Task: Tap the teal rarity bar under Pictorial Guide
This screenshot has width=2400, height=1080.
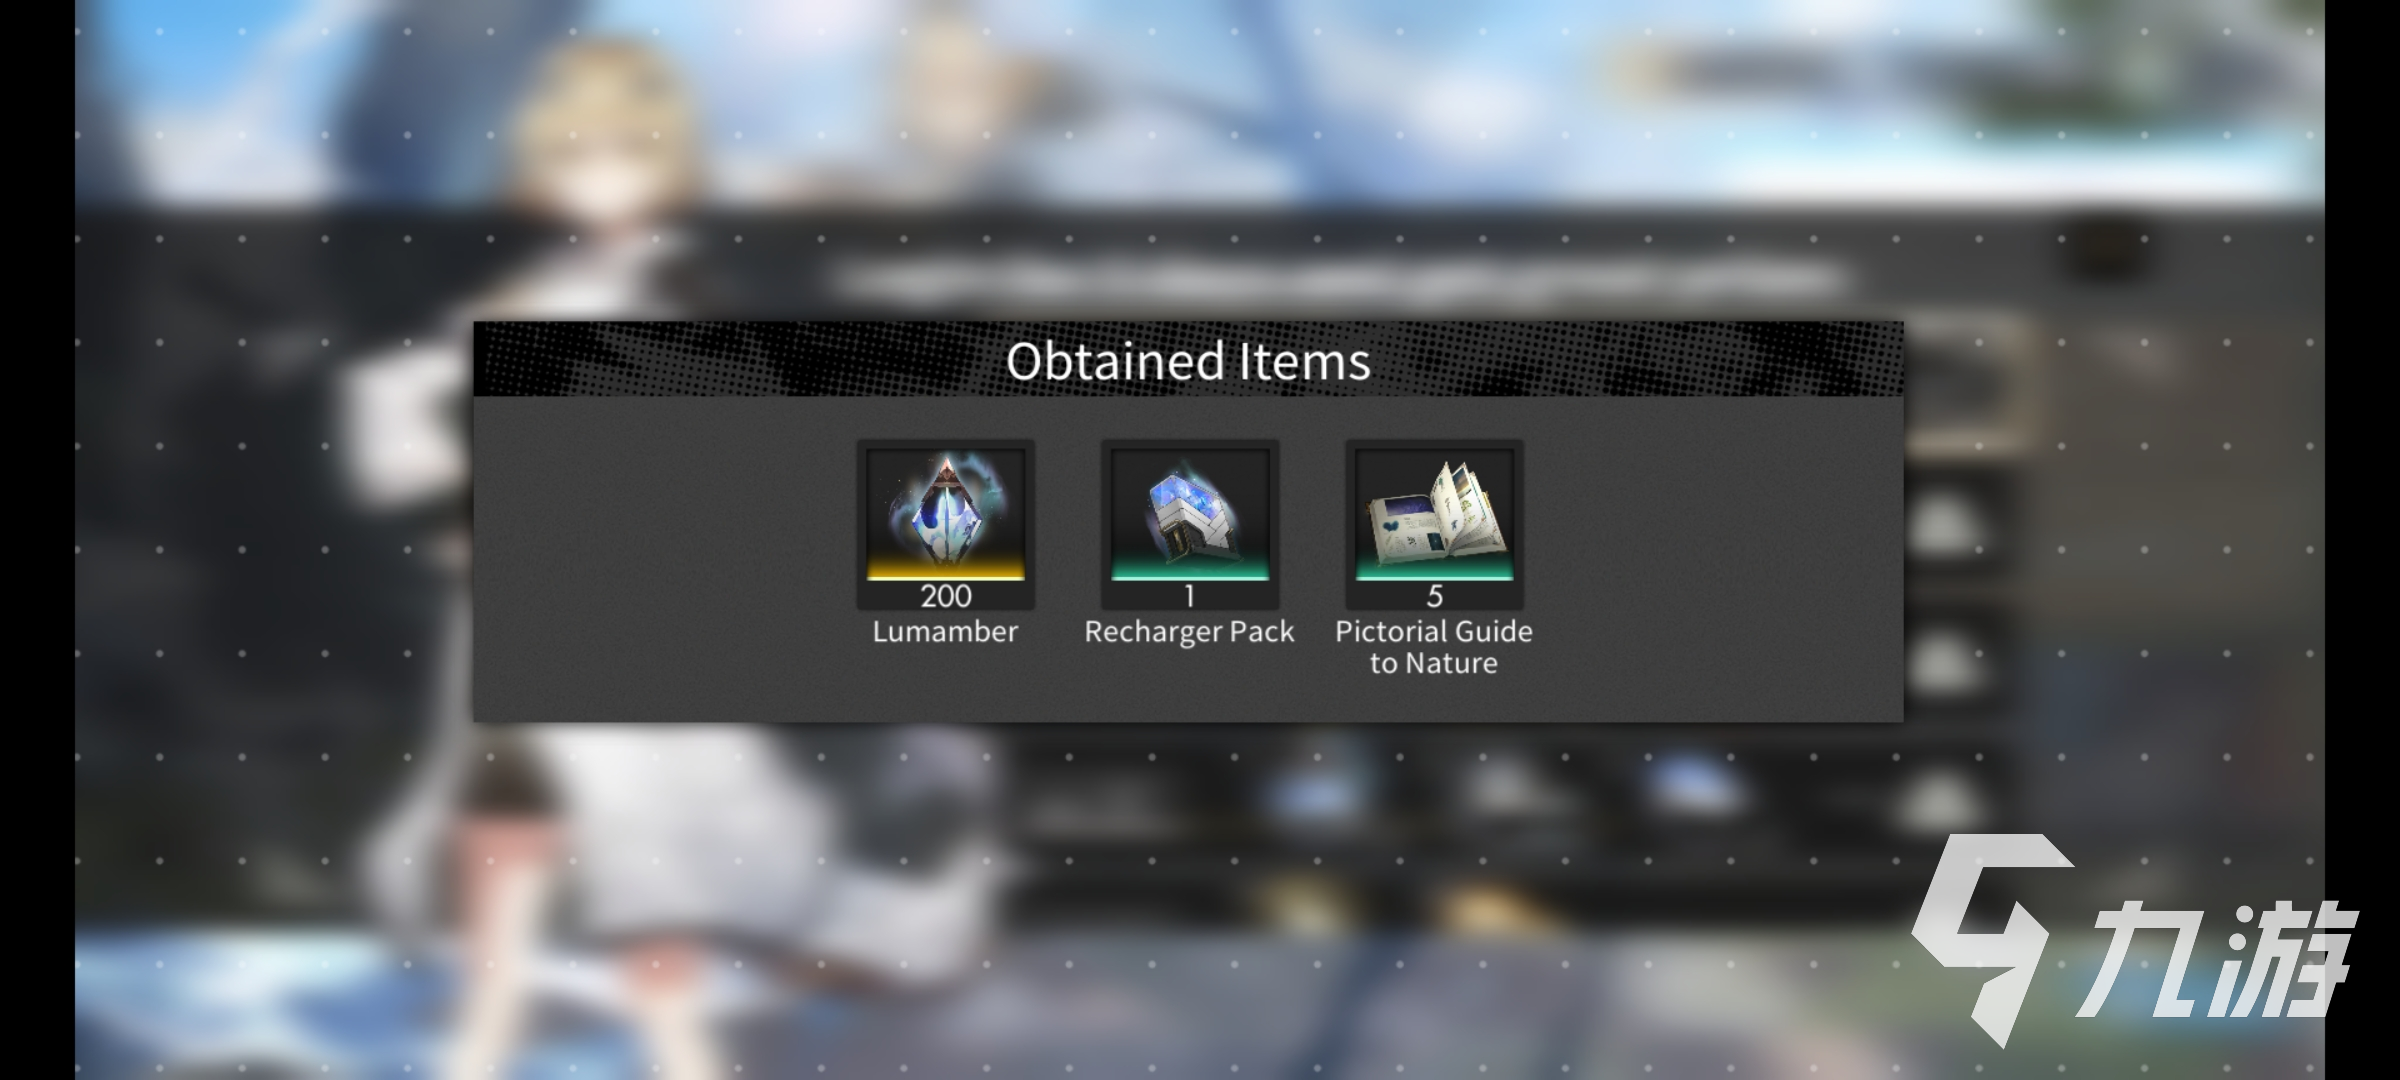Action: pos(1434,573)
